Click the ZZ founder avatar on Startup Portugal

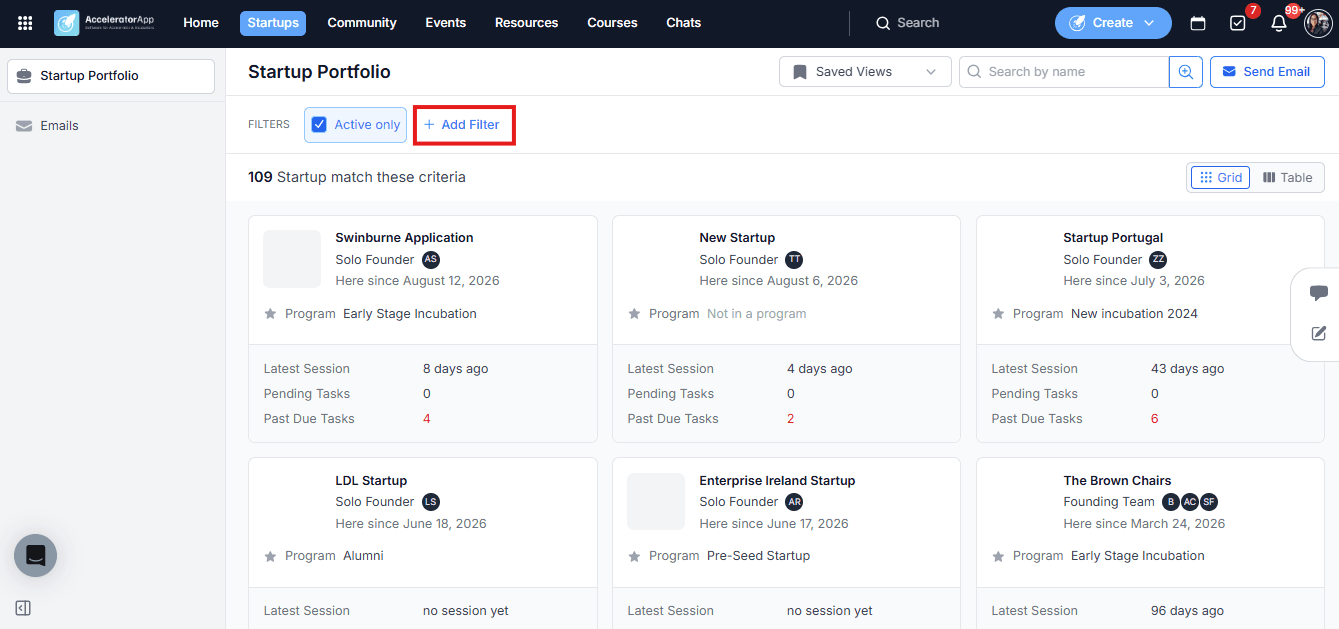coord(1158,259)
